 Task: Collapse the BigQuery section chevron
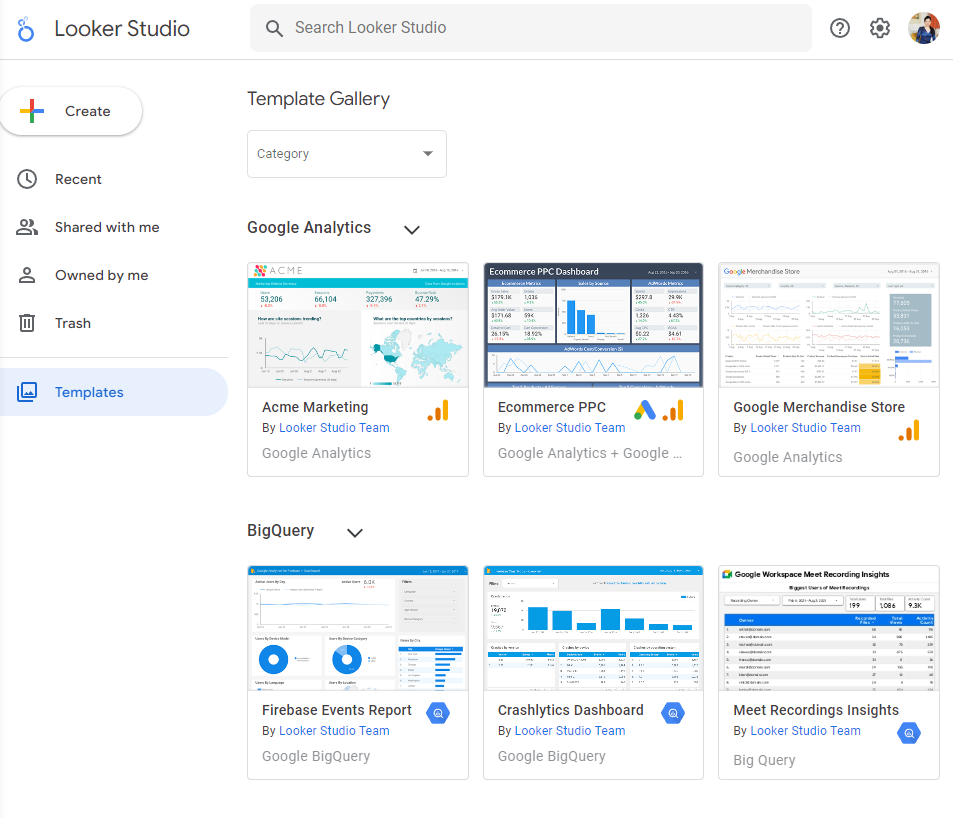355,533
